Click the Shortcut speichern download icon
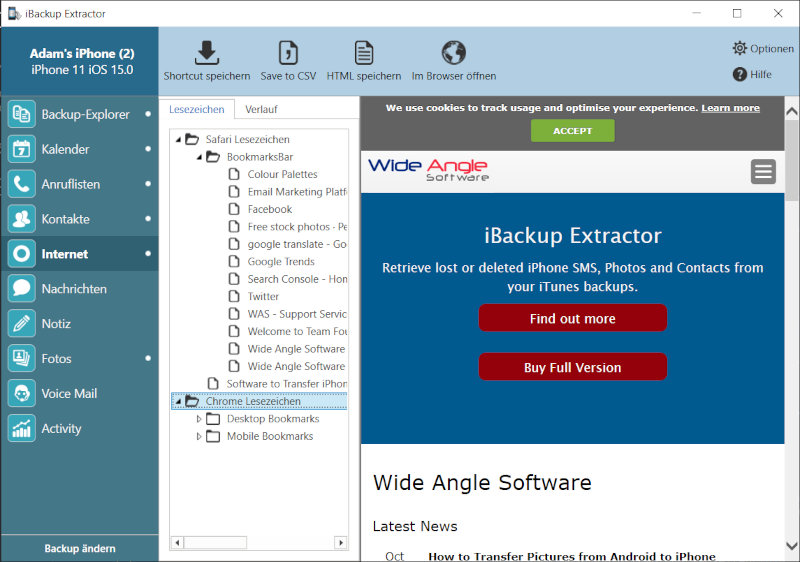This screenshot has height=562, width=800. [207, 53]
